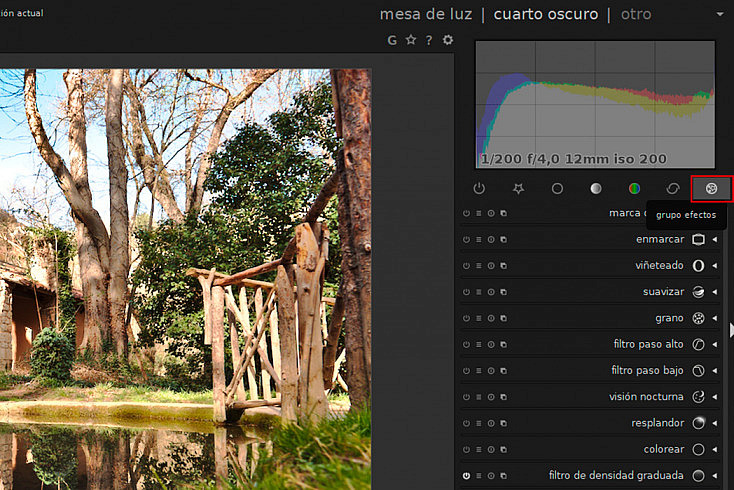
Task: Click the filtro paso bajo module icon
Action: pos(698,371)
